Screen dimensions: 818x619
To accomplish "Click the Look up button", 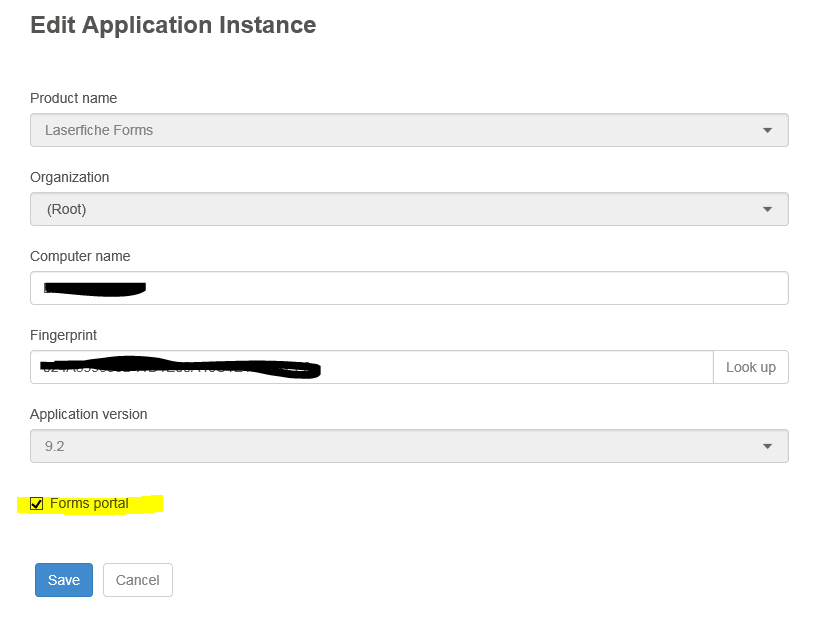I will [751, 367].
